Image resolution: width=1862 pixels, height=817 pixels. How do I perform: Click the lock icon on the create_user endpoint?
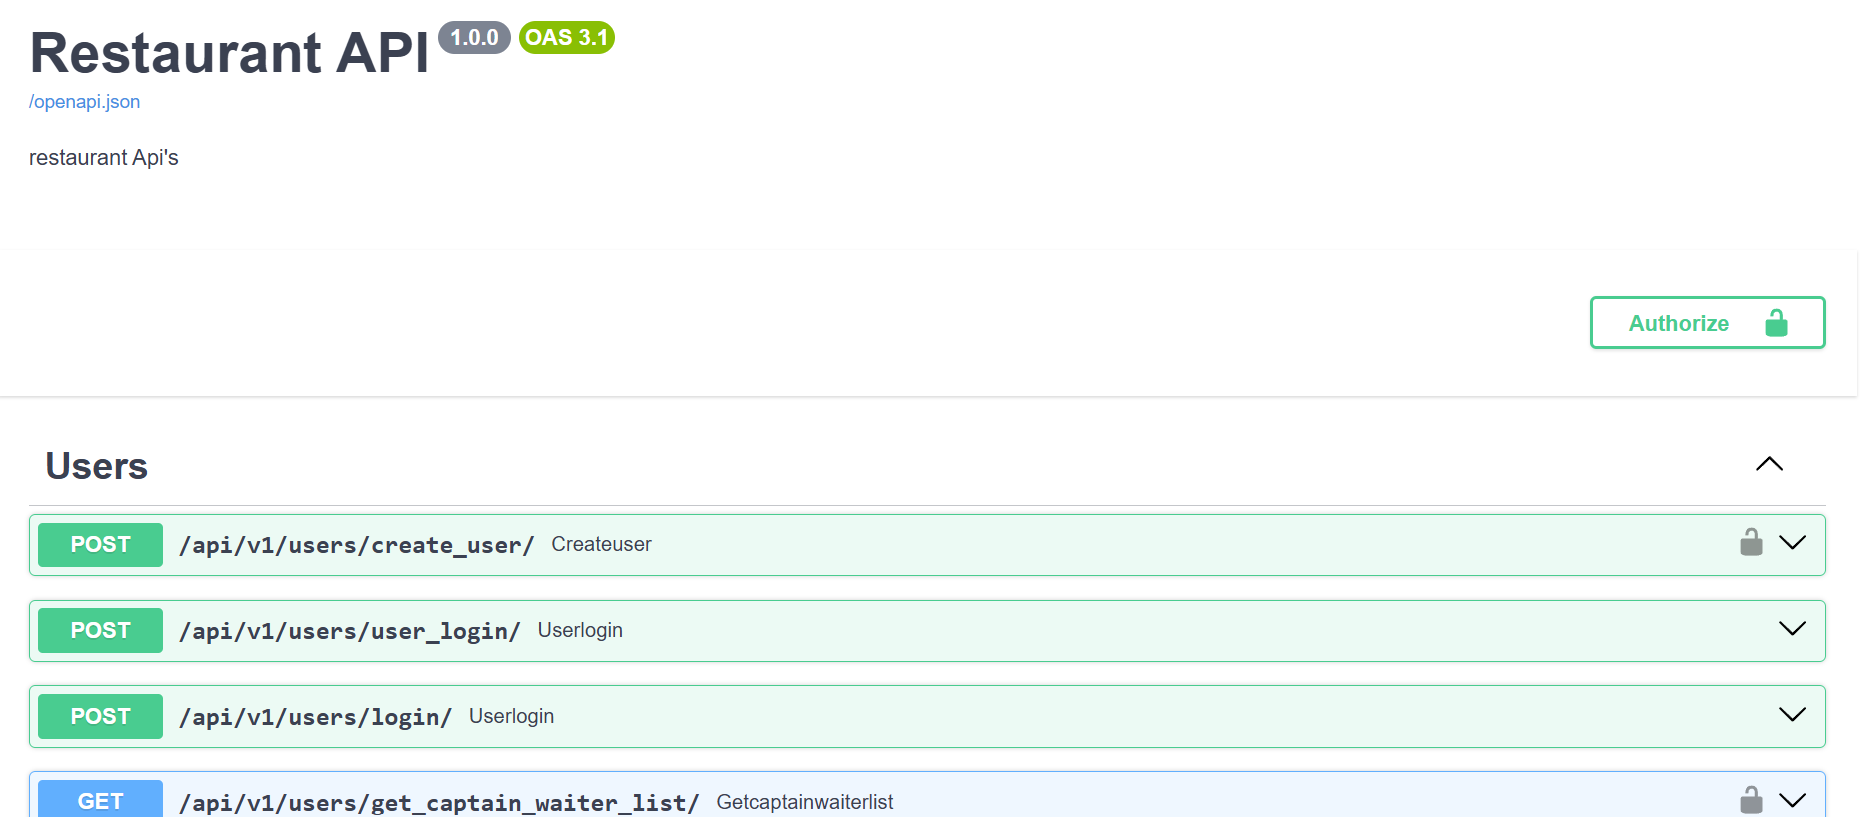[1751, 543]
